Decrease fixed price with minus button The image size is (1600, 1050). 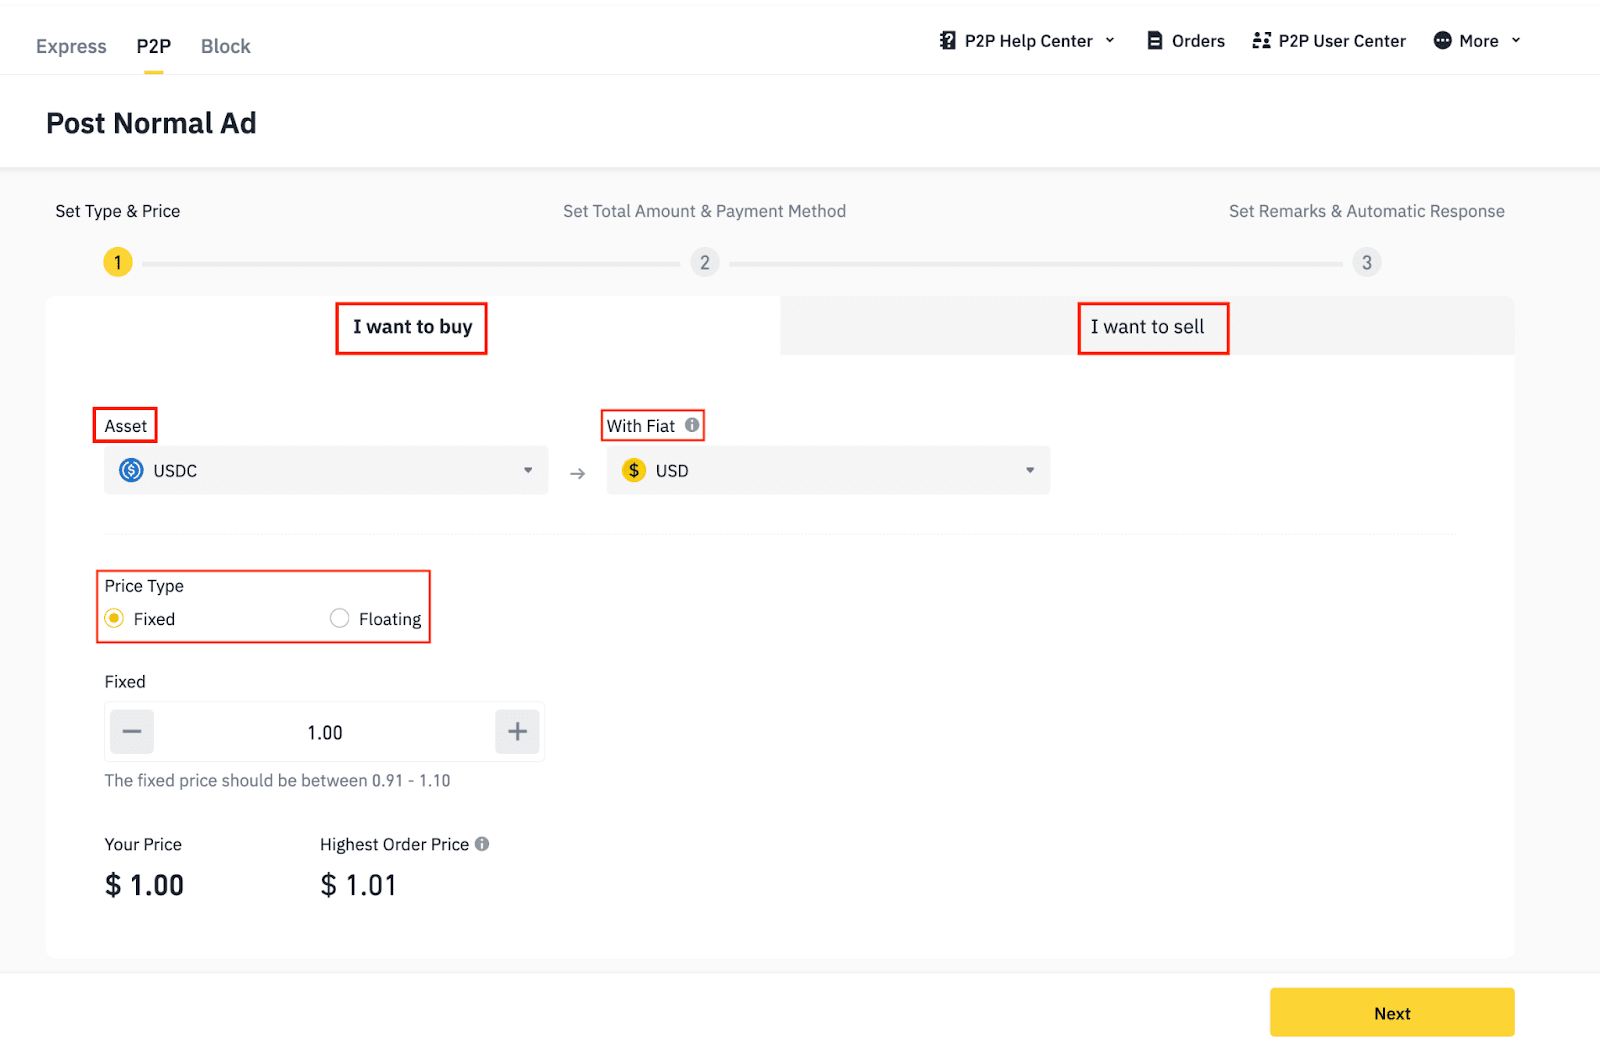click(x=132, y=732)
